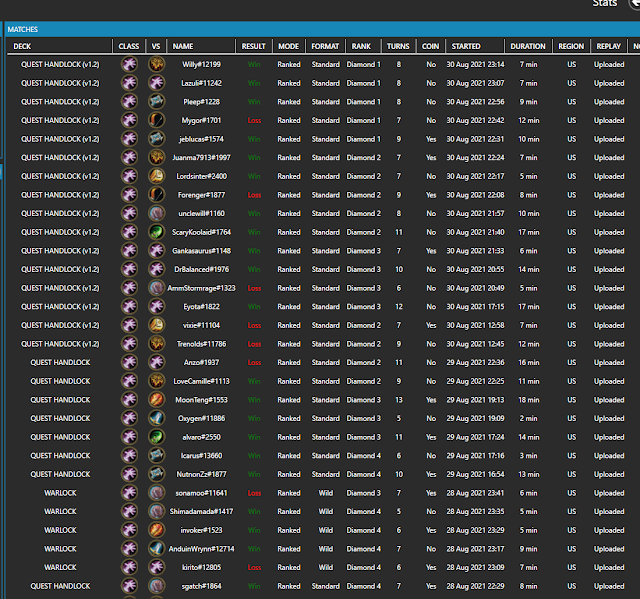Click opponent class icon in MoonTeng#1553 row
The image size is (640, 599).
point(156,400)
